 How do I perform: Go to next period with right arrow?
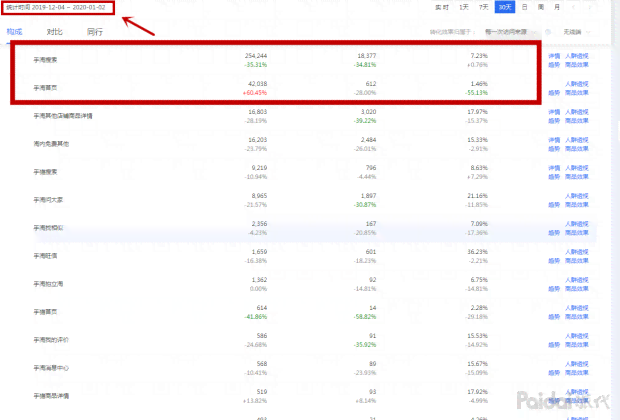[x=590, y=8]
